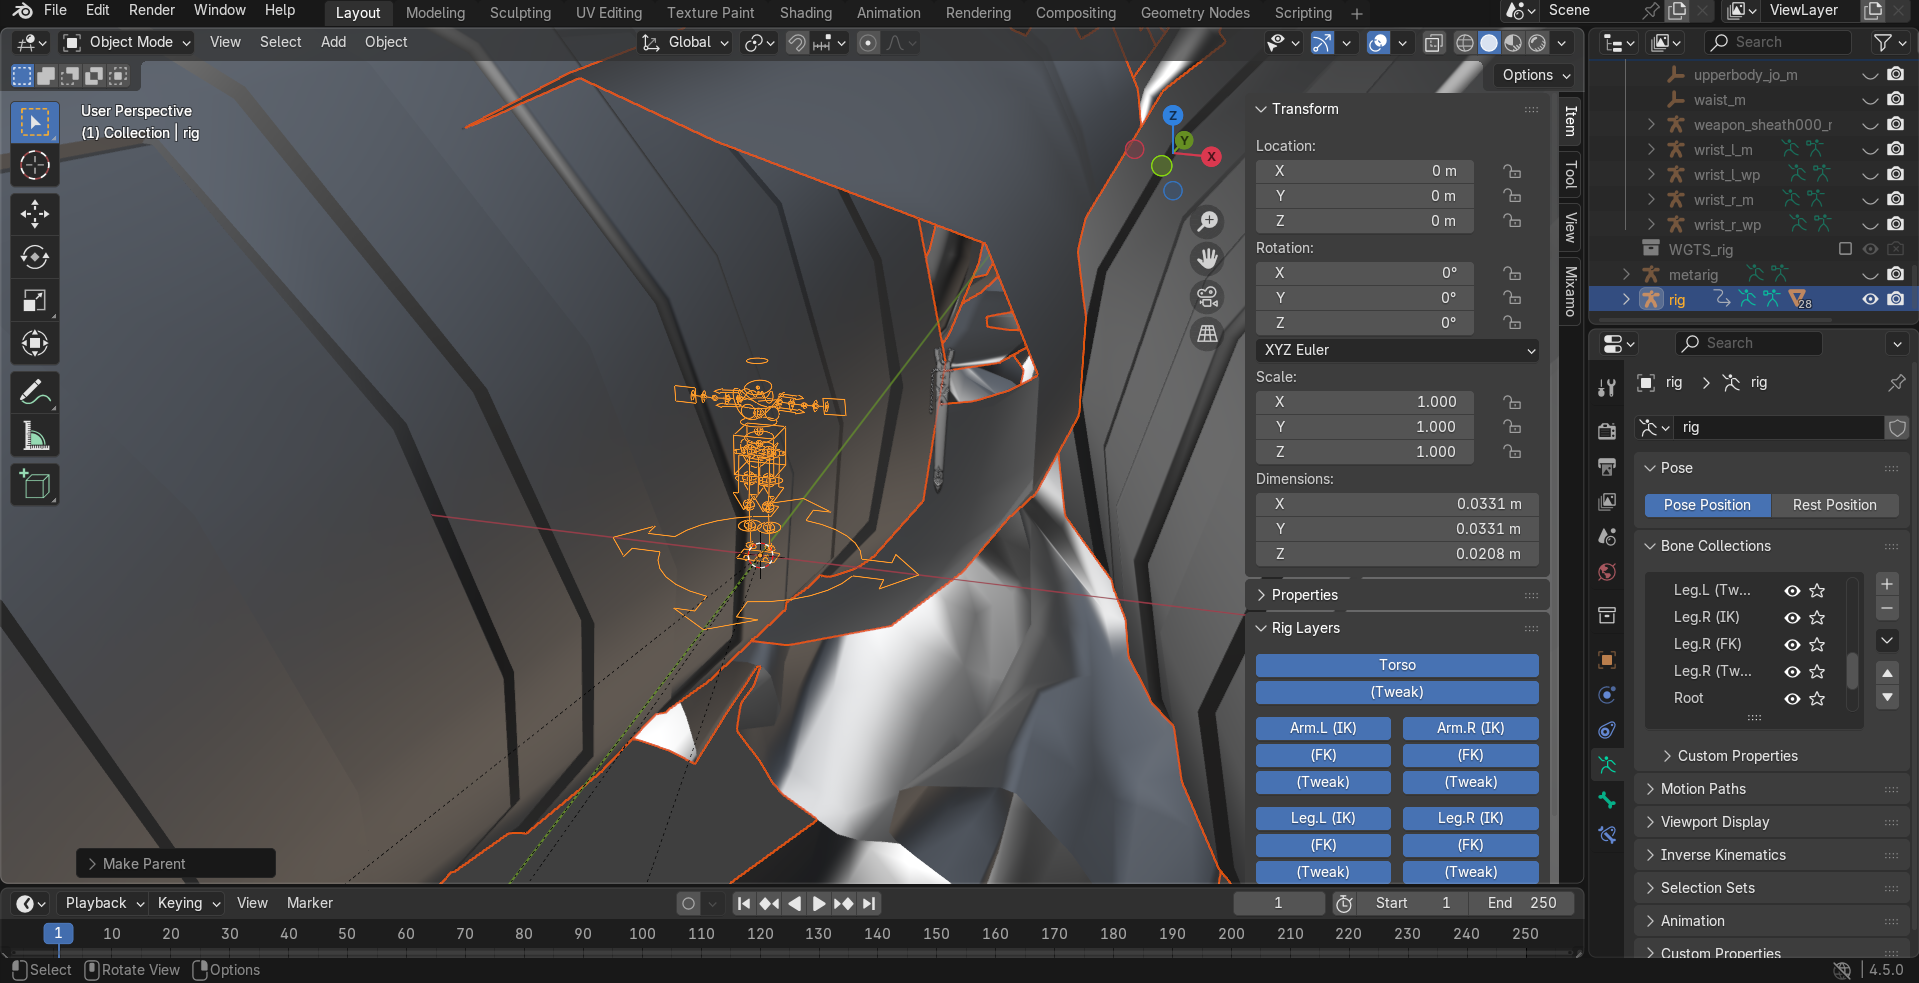Select the Rotate tool in the toolbar
1919x983 pixels.
click(35, 257)
